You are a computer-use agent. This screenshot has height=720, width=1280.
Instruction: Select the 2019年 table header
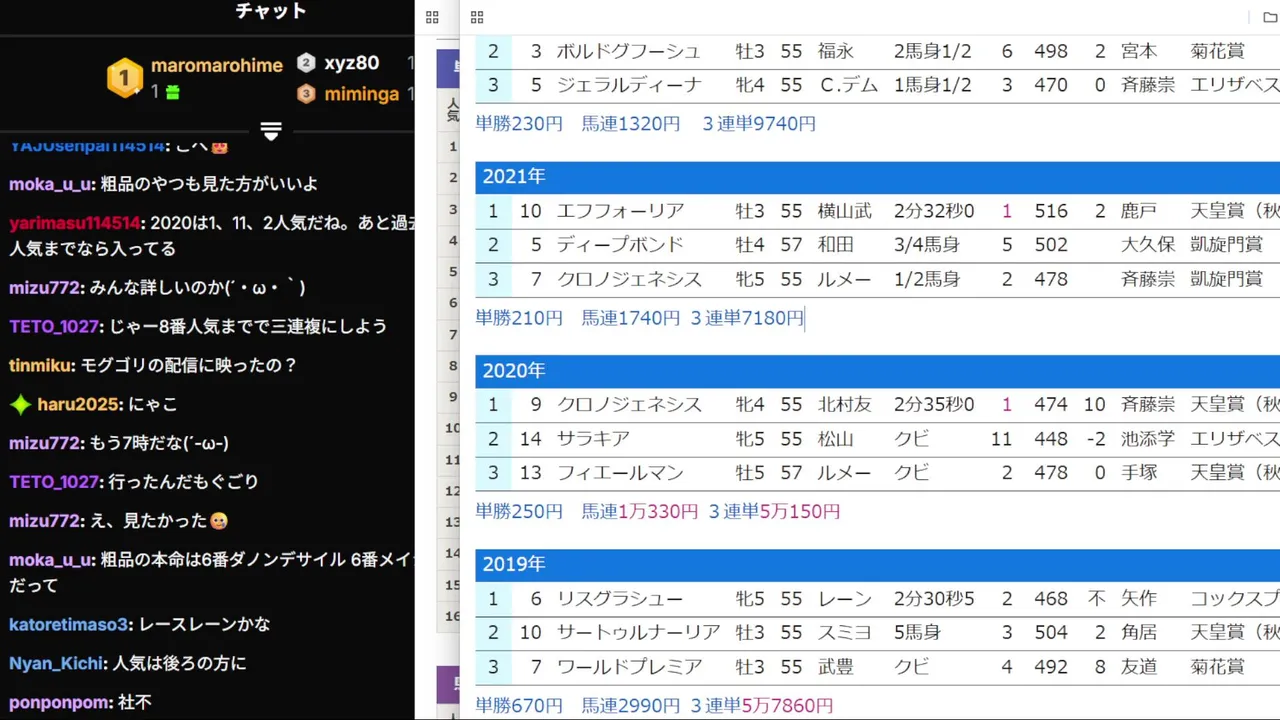coord(877,565)
